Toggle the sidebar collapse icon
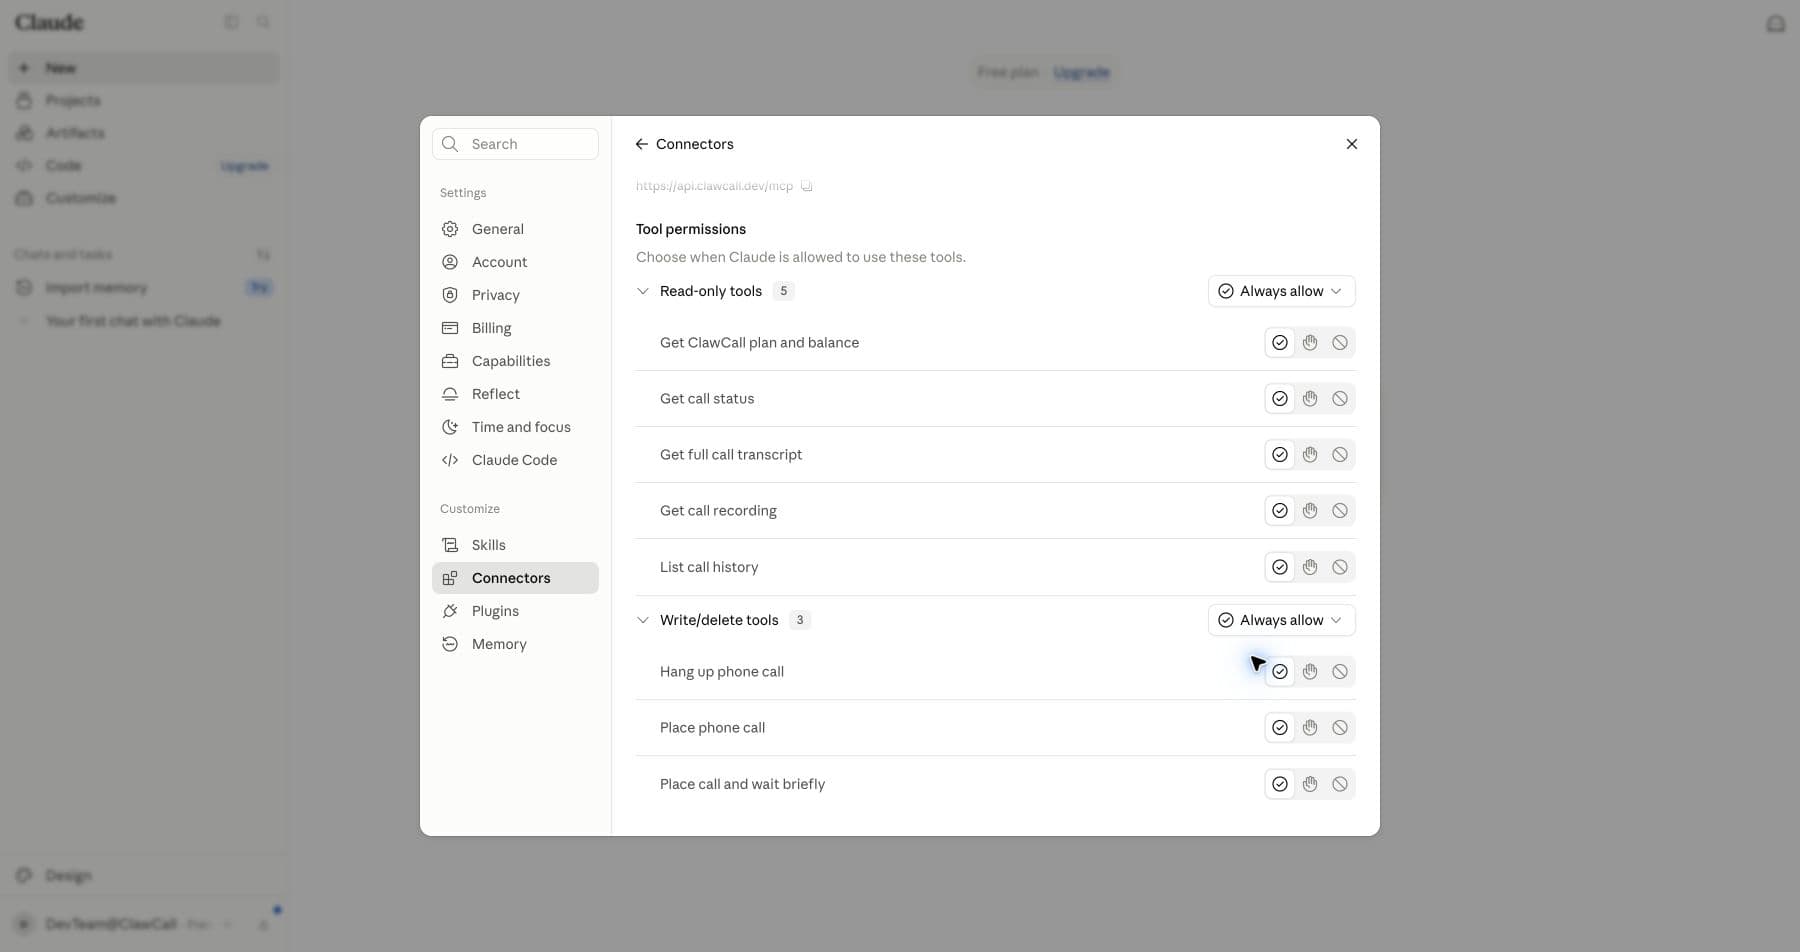The image size is (1800, 952). tap(231, 22)
